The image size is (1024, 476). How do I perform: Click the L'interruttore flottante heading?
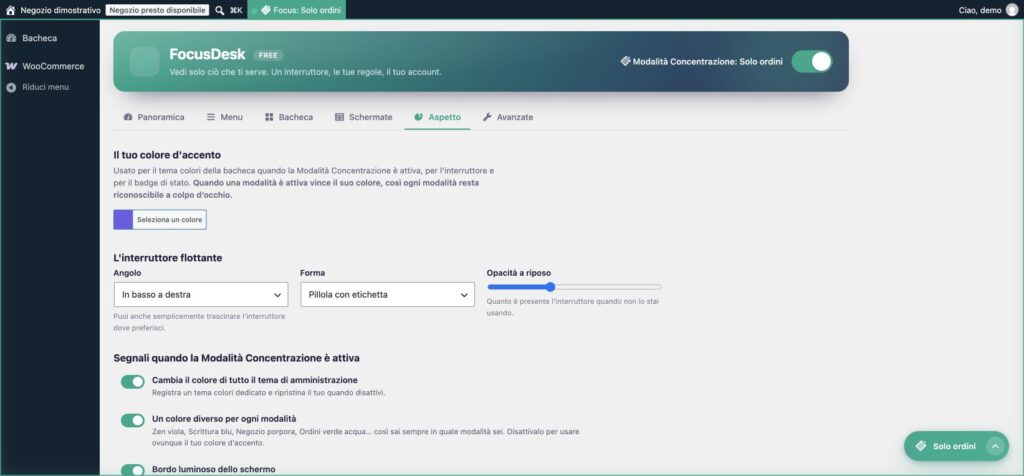point(168,258)
